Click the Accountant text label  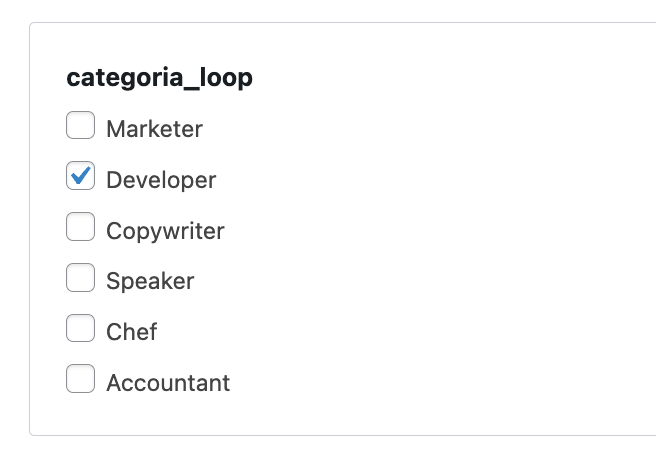point(168,383)
